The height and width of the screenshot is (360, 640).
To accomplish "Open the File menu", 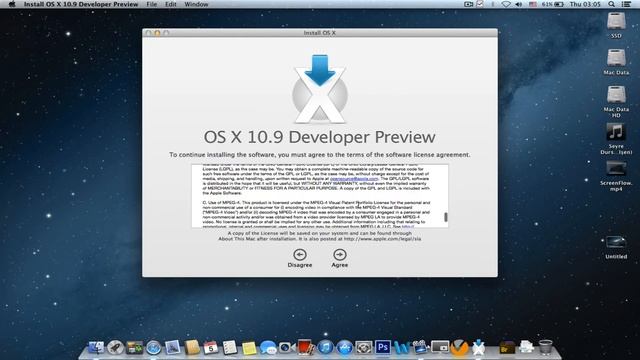I will (x=151, y=4).
